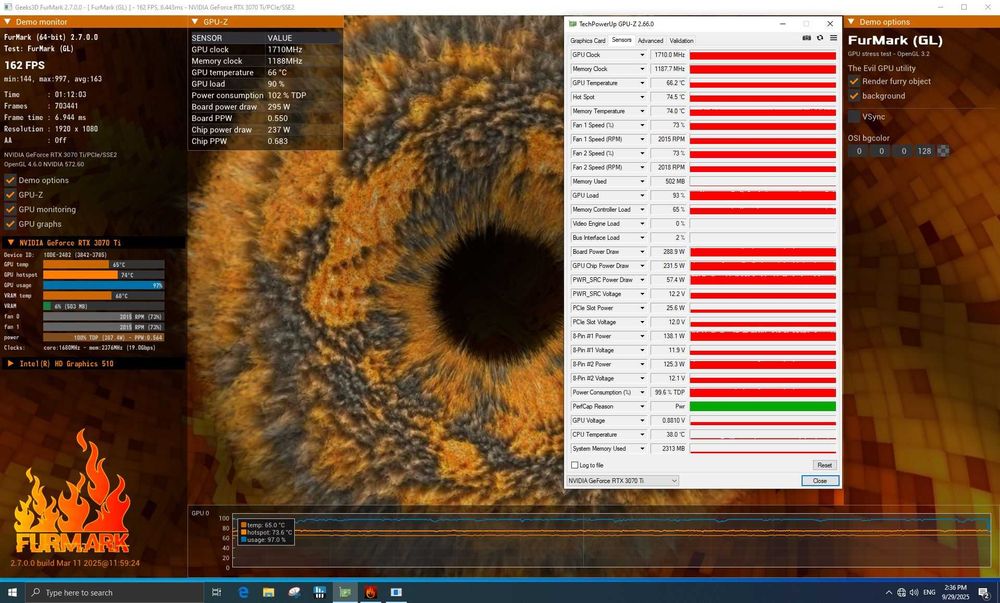Open the Windows Start menu
Screen dimensions: 1000x603
(12, 592)
